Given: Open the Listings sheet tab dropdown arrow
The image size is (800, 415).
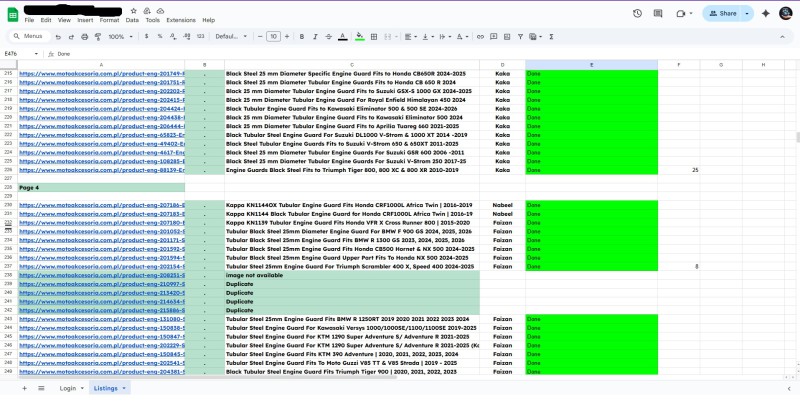Looking at the screenshot, I should (x=124, y=387).
